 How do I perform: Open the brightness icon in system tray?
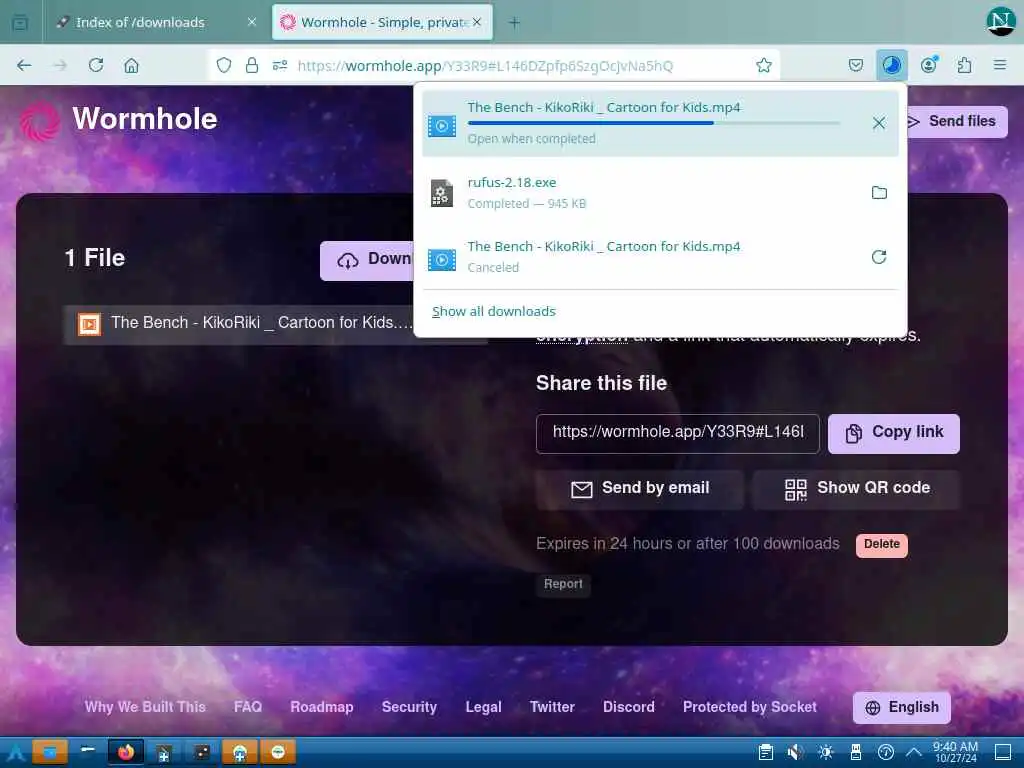825,753
